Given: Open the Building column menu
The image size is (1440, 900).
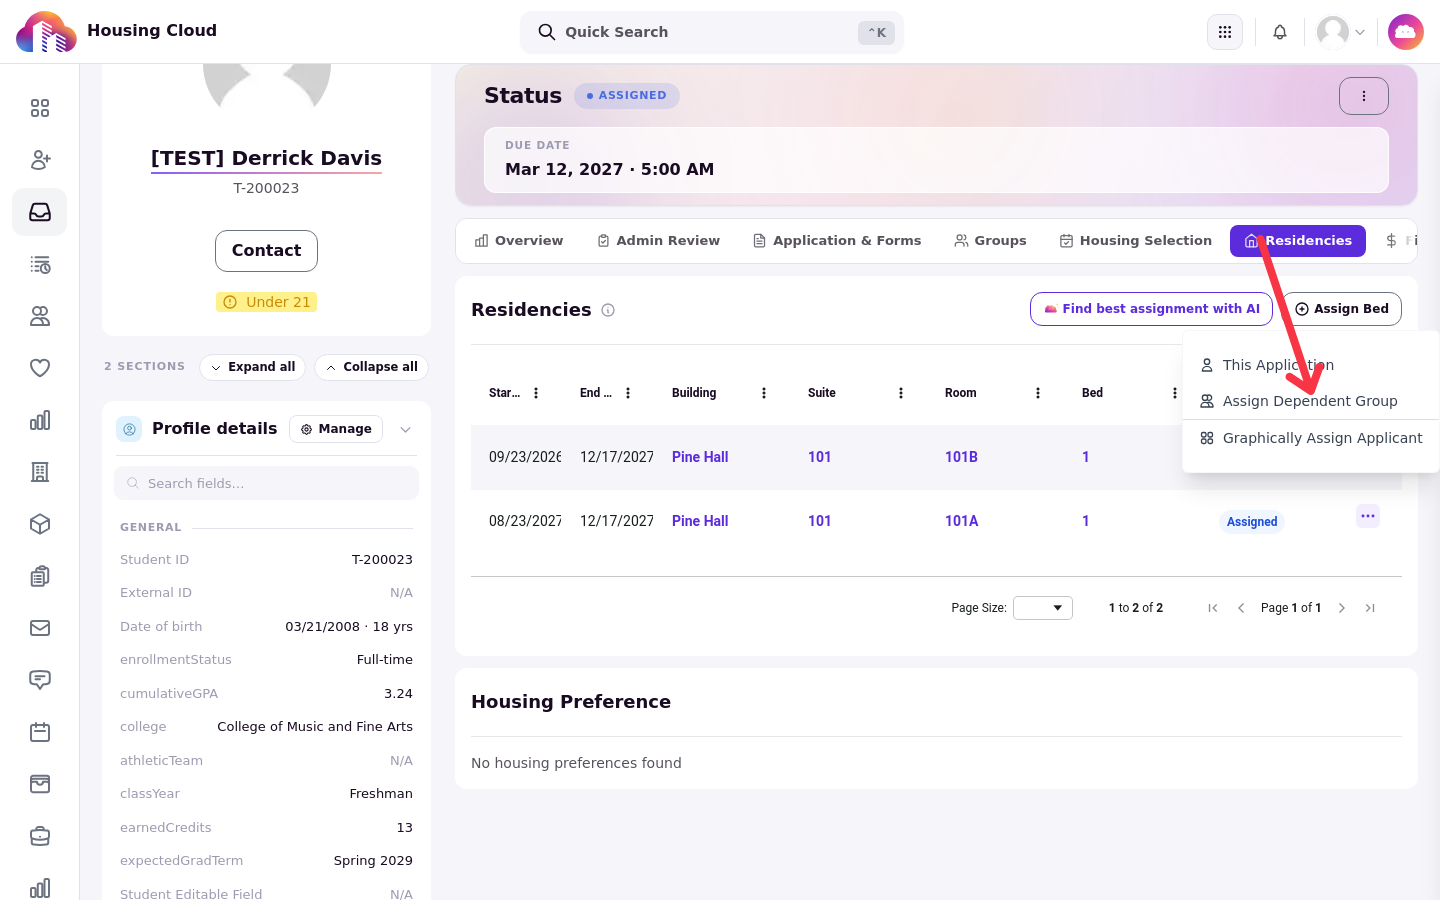Looking at the screenshot, I should click(x=764, y=393).
